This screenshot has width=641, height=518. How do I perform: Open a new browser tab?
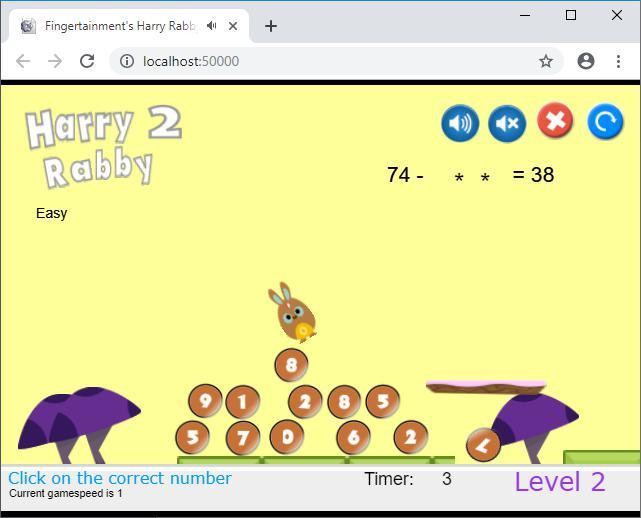click(x=271, y=26)
